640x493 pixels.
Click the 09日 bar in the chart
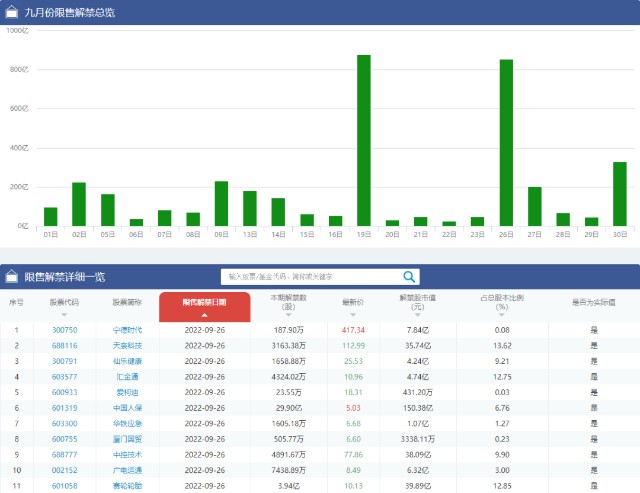(221, 204)
